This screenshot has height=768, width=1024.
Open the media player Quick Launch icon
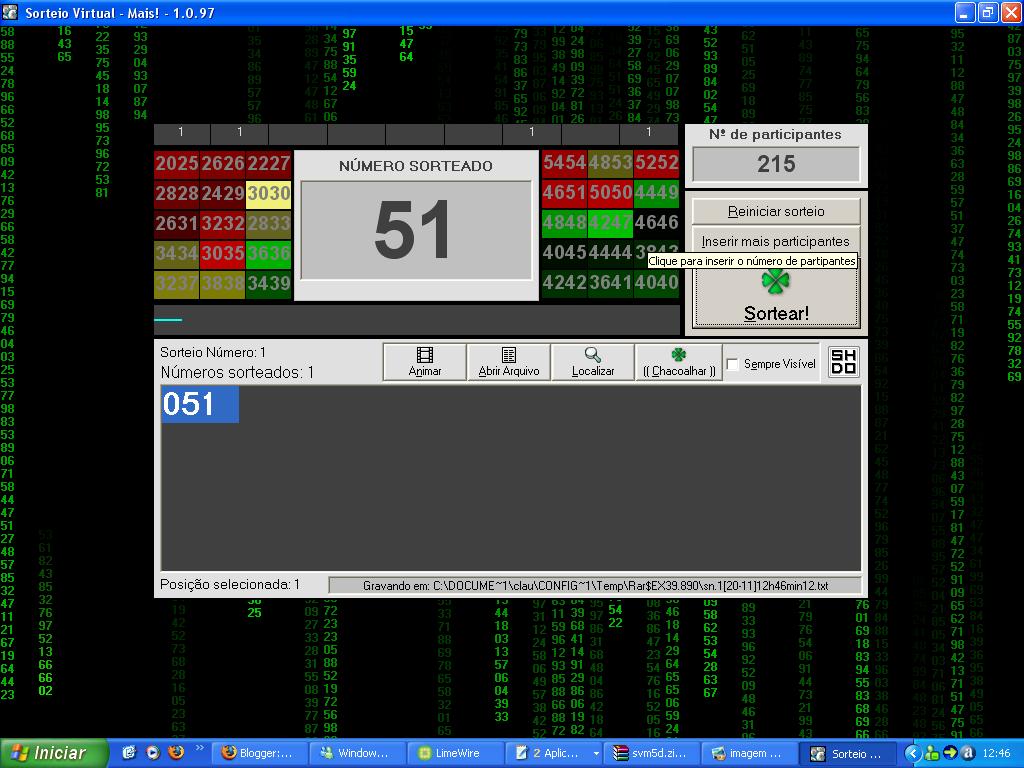pos(153,752)
